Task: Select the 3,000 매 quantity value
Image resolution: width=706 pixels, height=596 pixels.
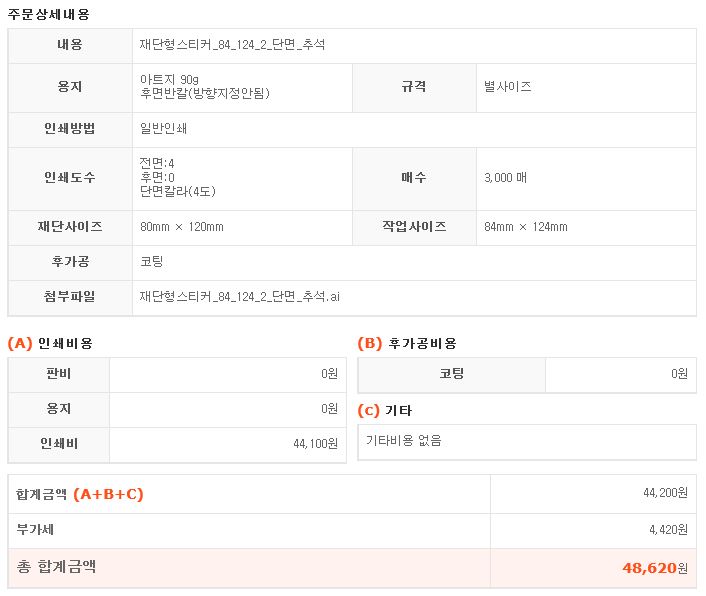Action: [x=505, y=177]
